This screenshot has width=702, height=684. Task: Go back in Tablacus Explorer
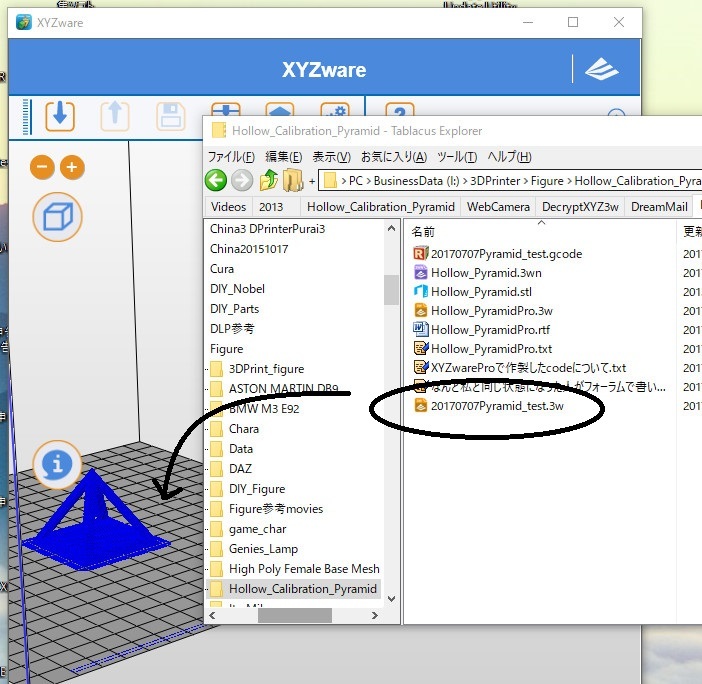(x=216, y=180)
